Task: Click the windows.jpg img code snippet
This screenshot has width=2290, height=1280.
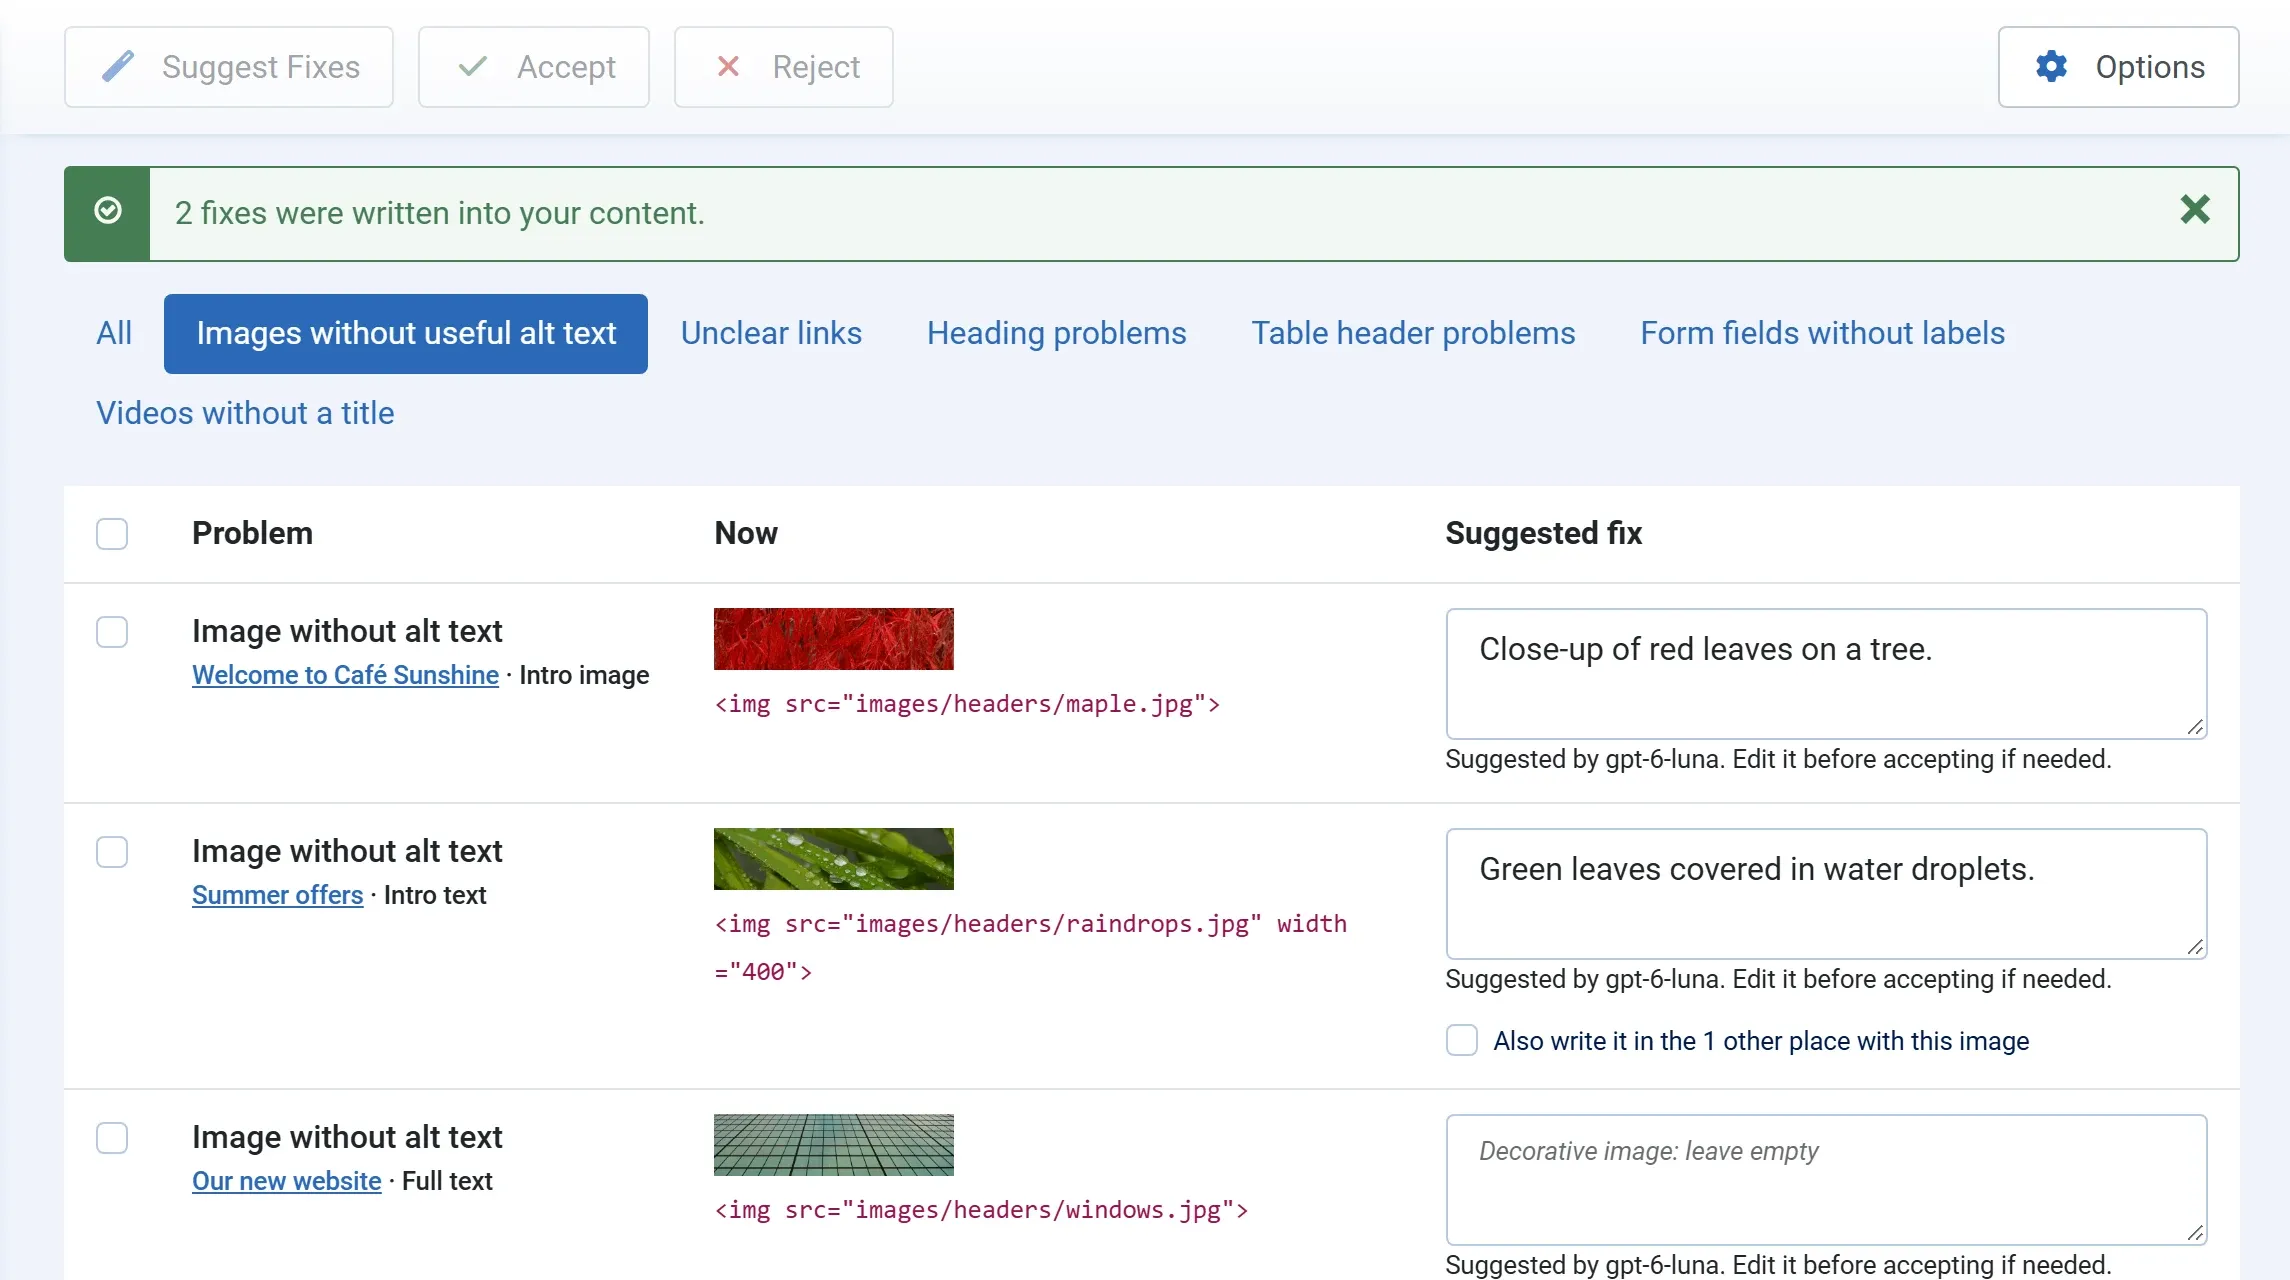Action: tap(981, 1210)
